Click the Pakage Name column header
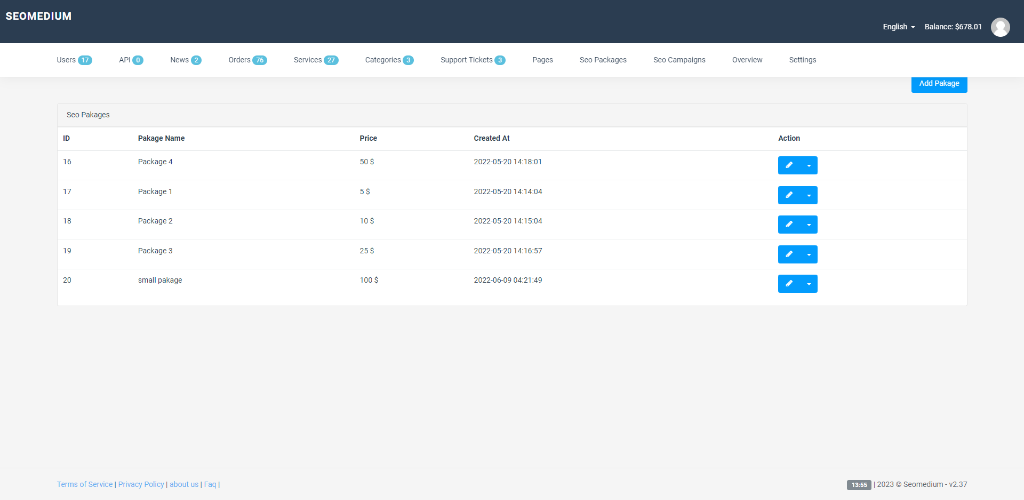 pos(161,138)
